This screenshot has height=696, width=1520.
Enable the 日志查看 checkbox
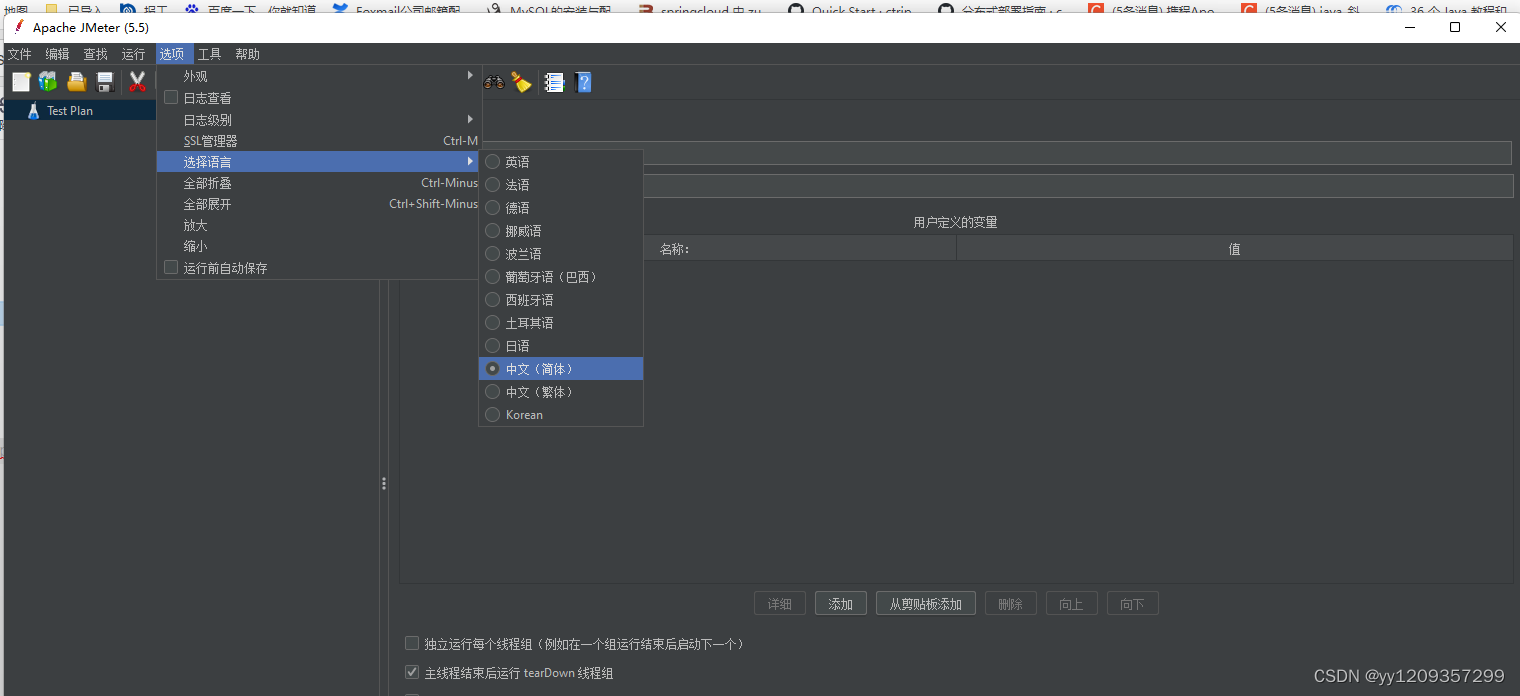point(171,97)
